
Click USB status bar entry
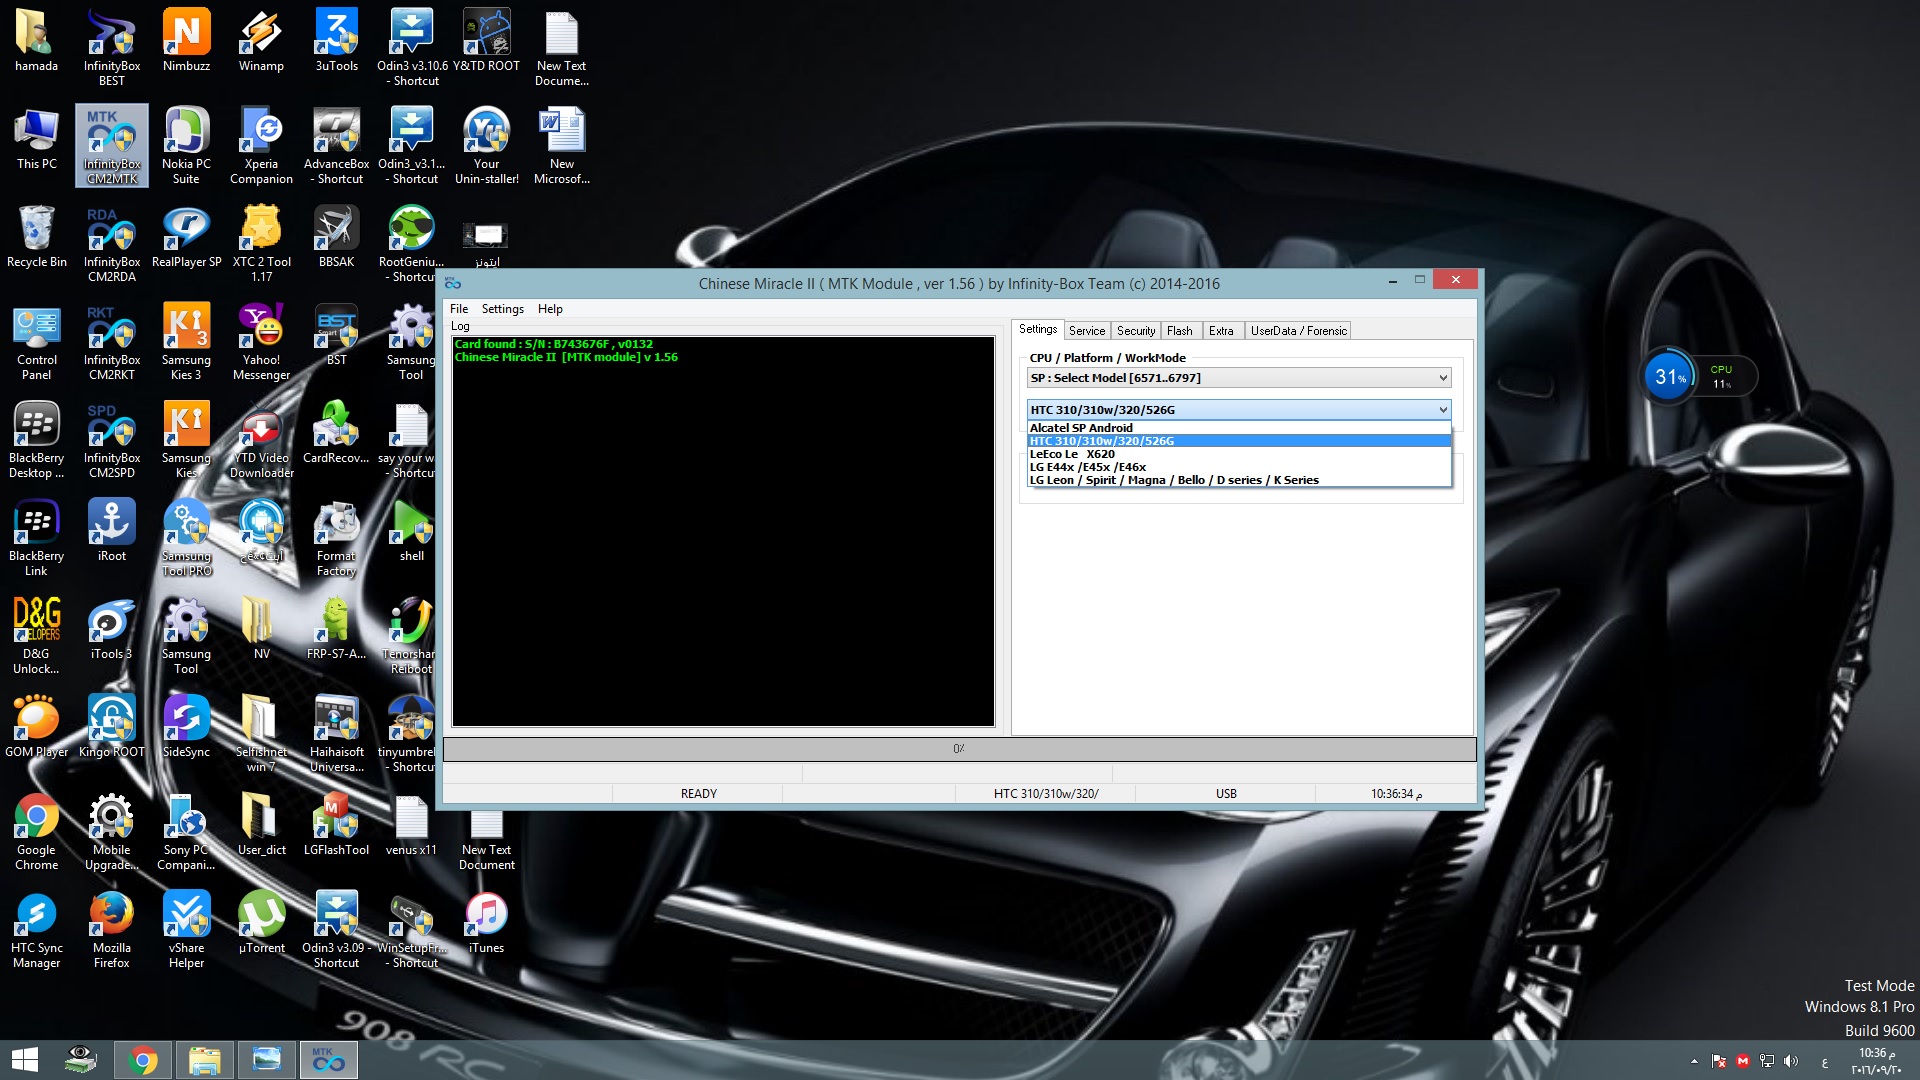tap(1226, 794)
